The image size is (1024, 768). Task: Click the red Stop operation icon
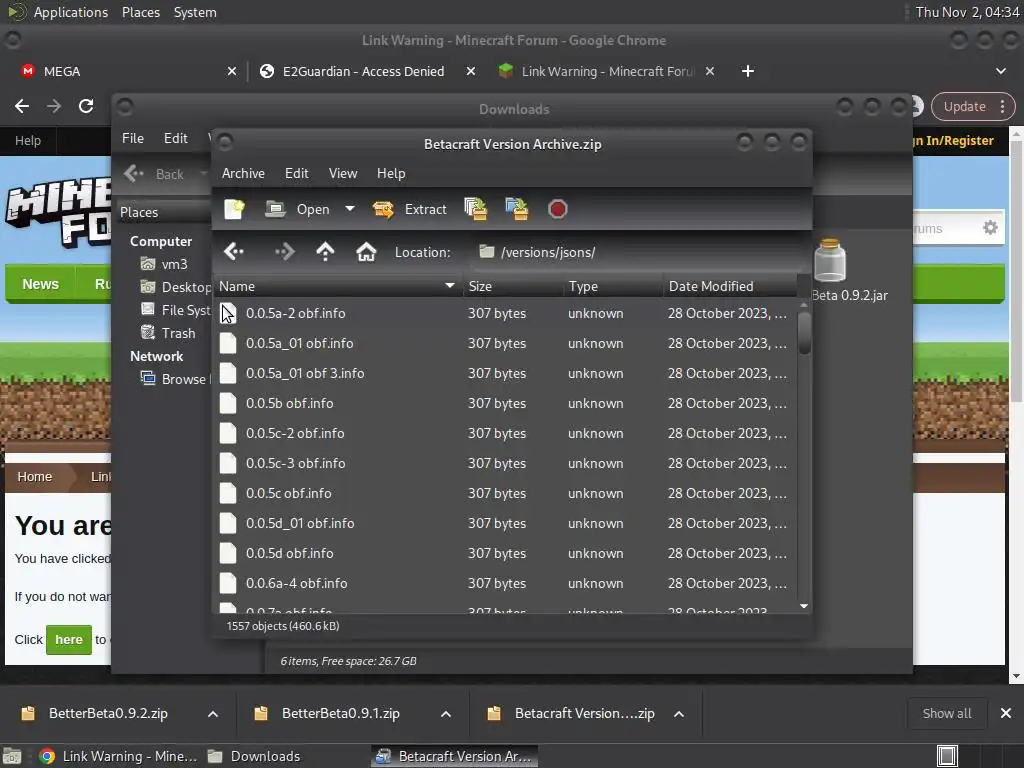click(x=558, y=209)
